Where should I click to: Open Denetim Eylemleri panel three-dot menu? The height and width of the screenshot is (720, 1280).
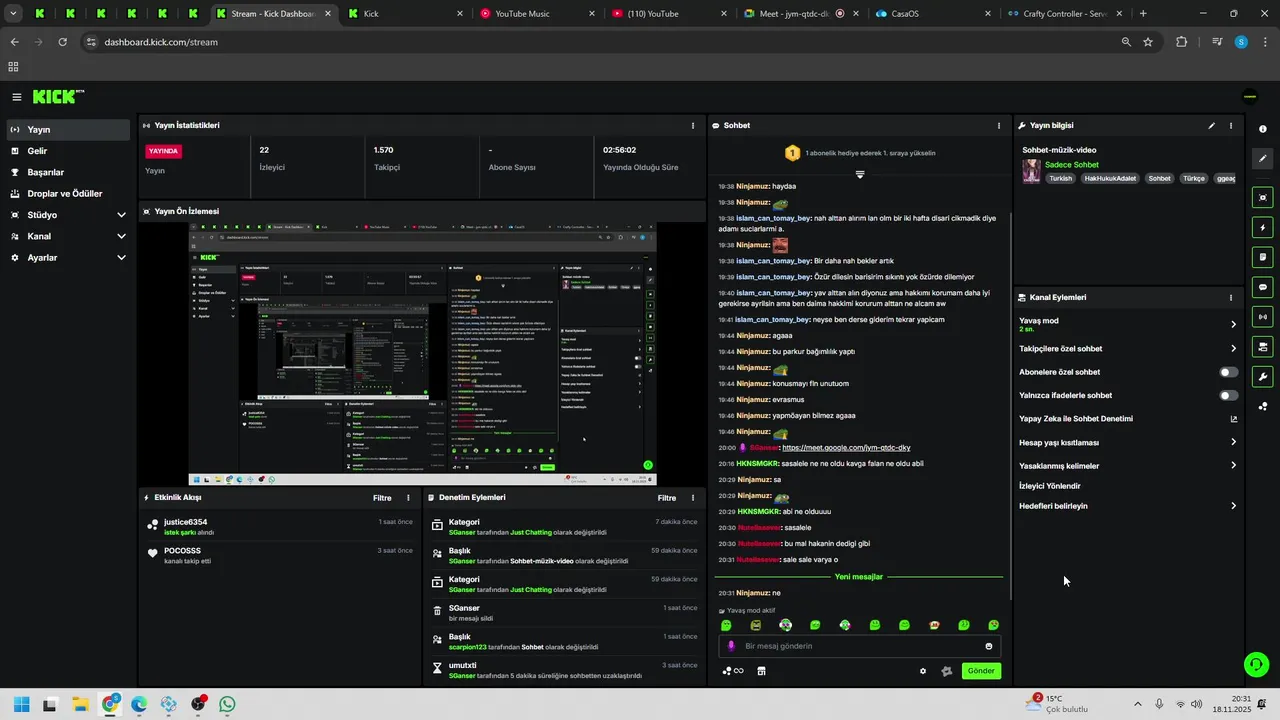coord(693,498)
